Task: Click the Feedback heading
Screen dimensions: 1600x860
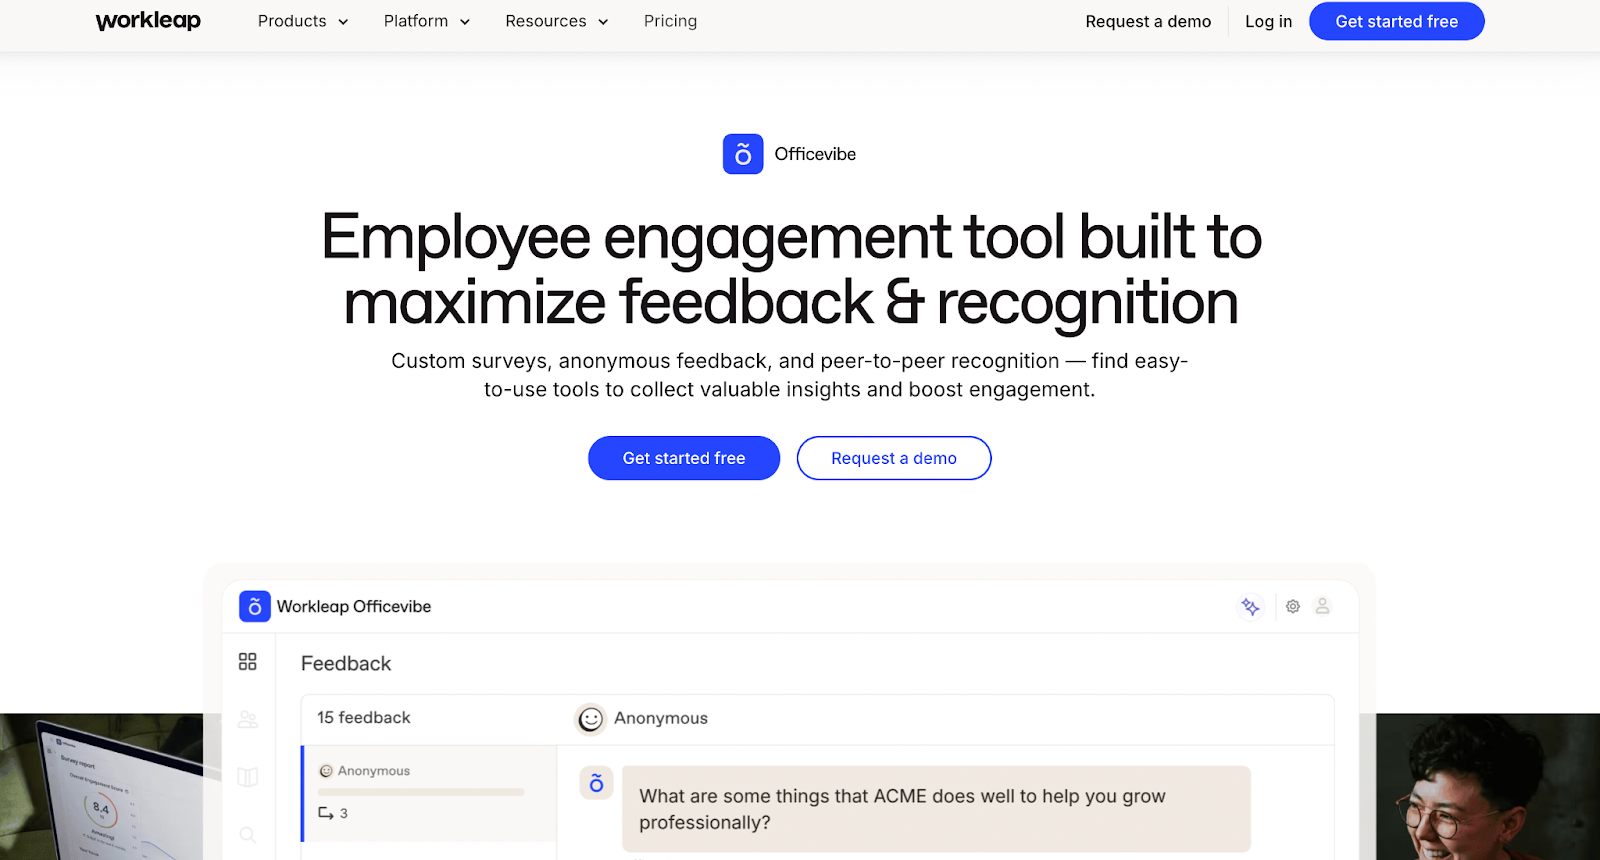Action: pyautogui.click(x=346, y=664)
